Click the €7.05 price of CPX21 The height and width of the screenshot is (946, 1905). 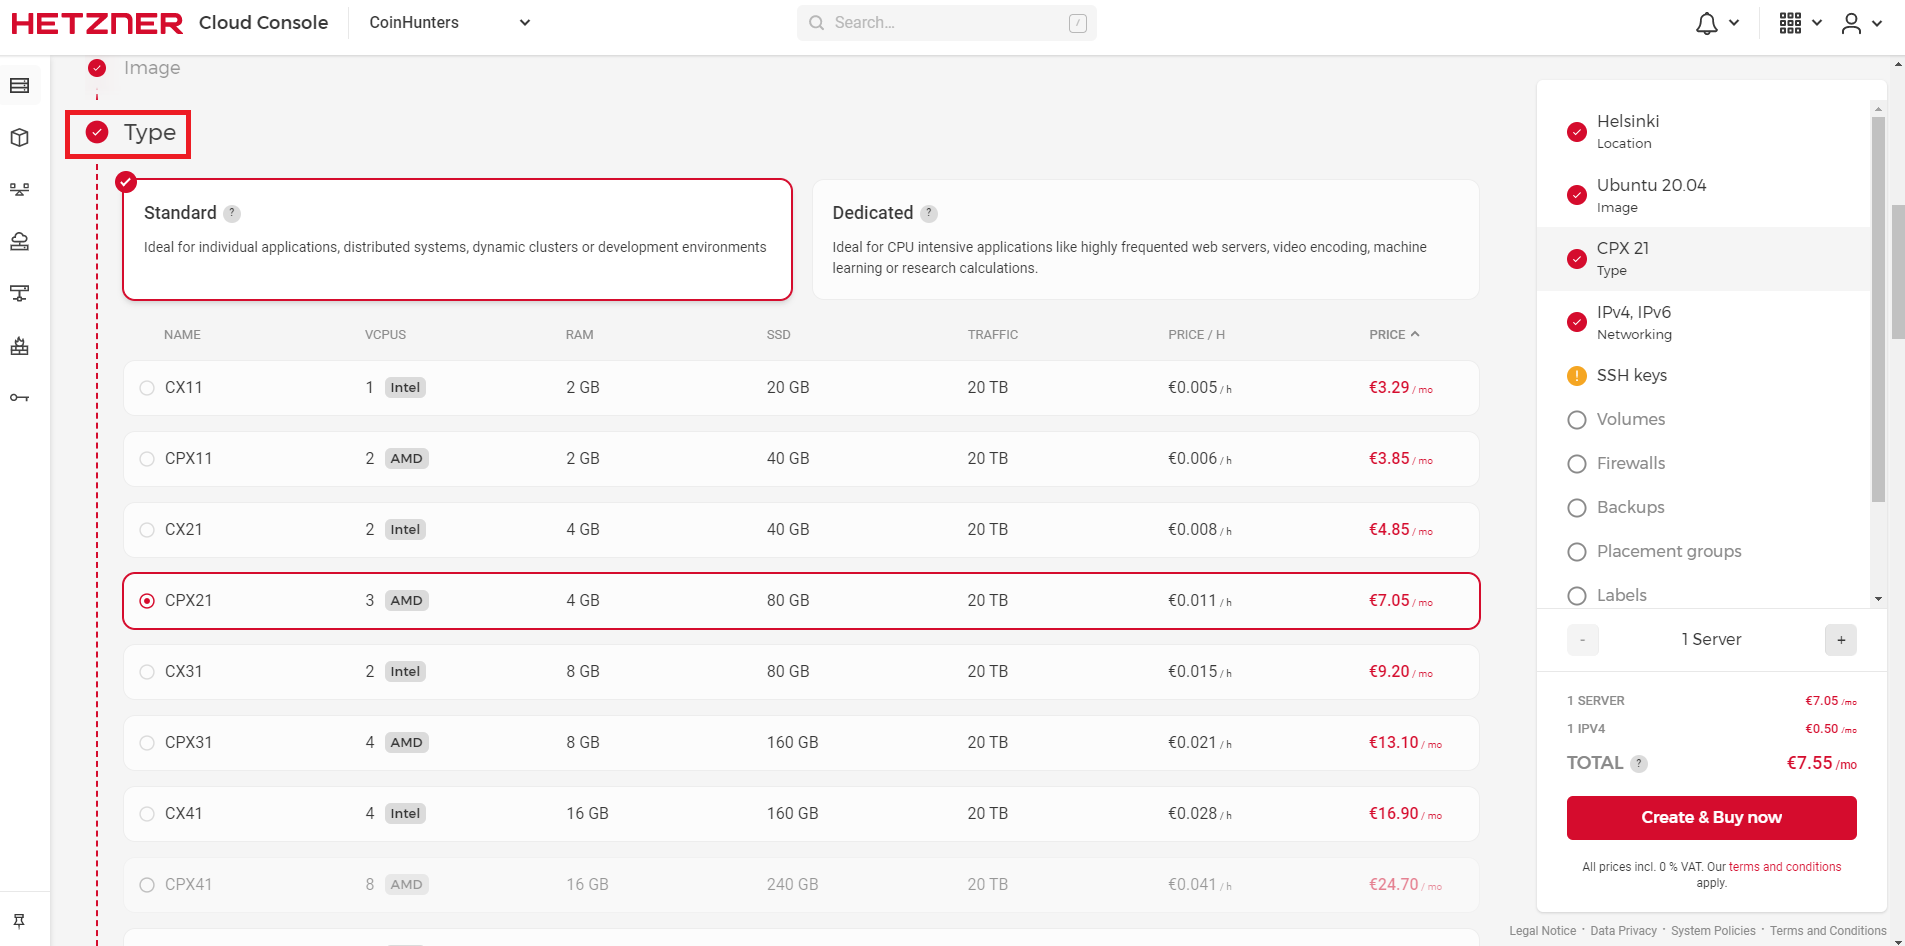tap(1400, 601)
